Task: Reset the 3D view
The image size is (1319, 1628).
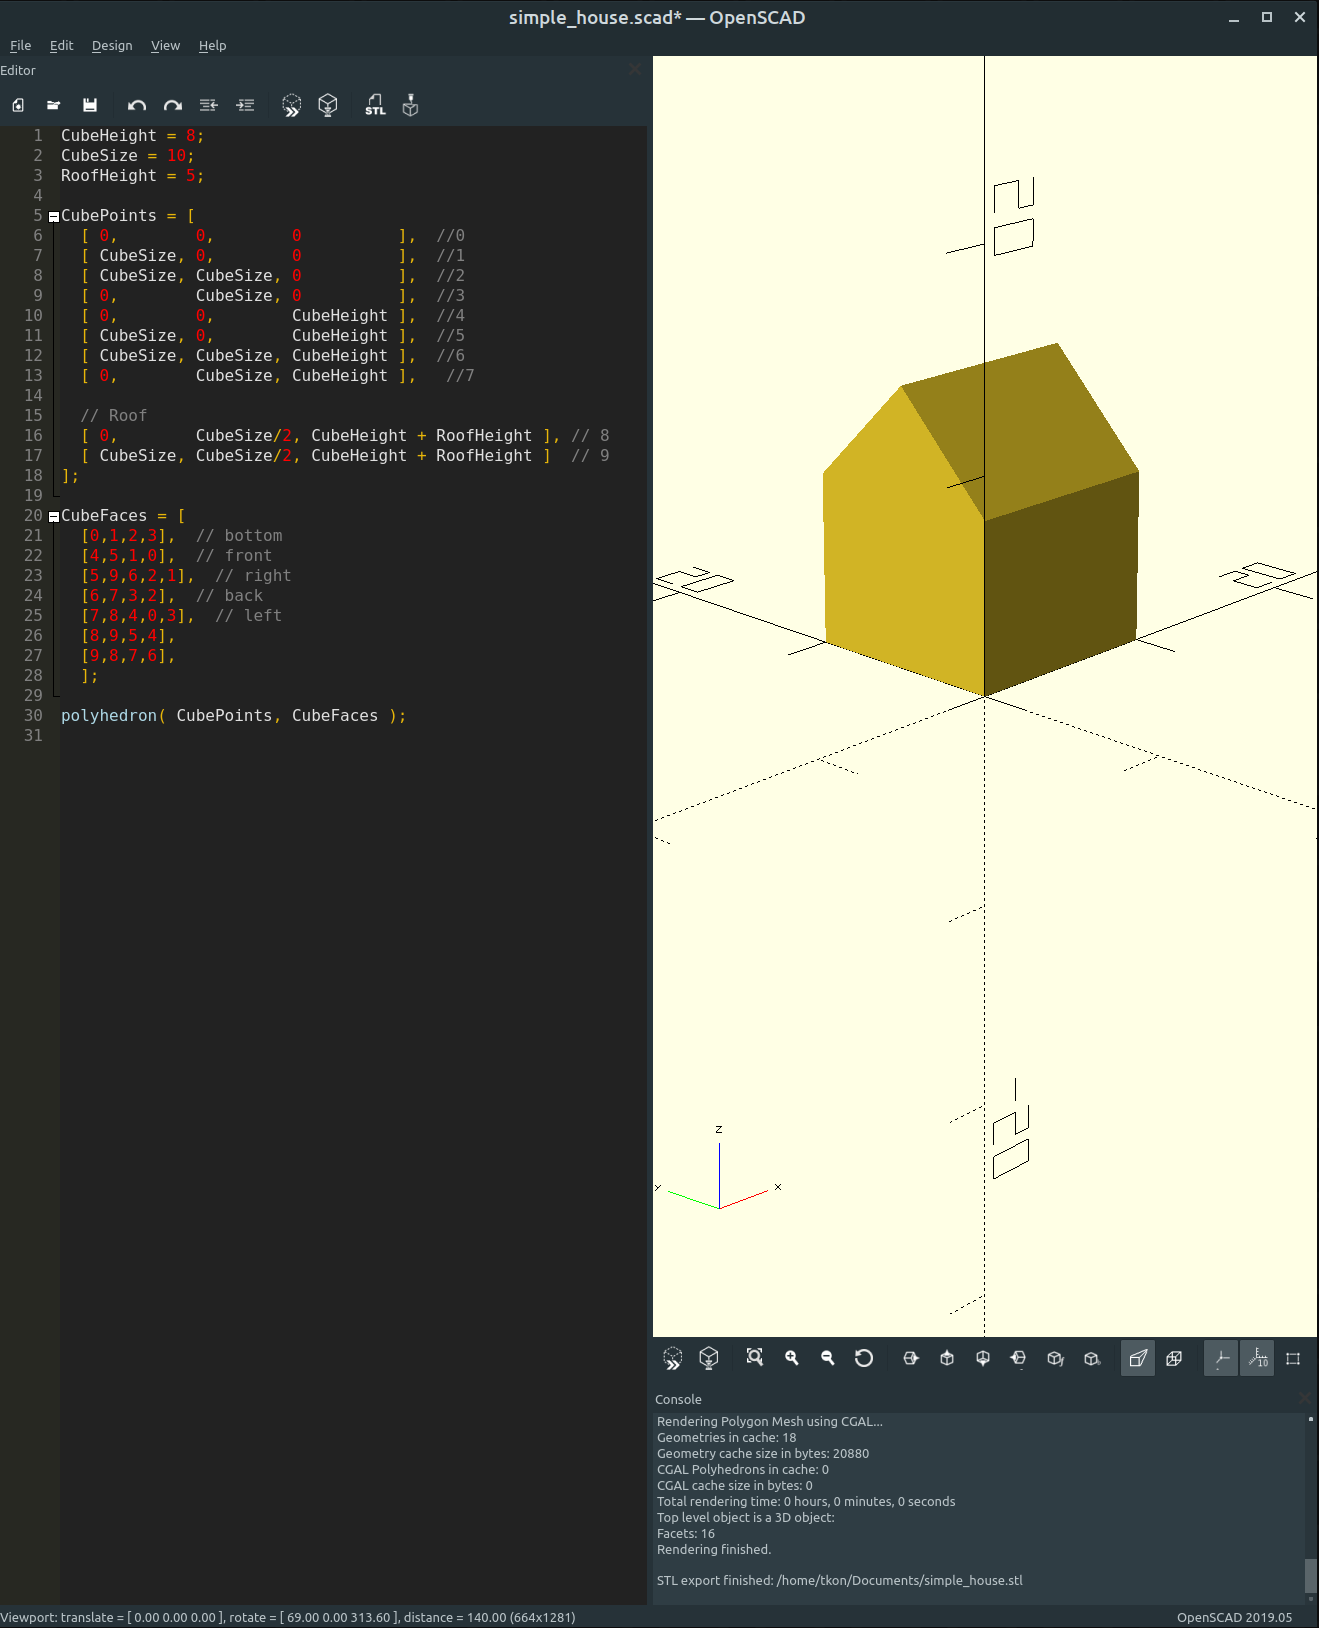Action: 864,1358
